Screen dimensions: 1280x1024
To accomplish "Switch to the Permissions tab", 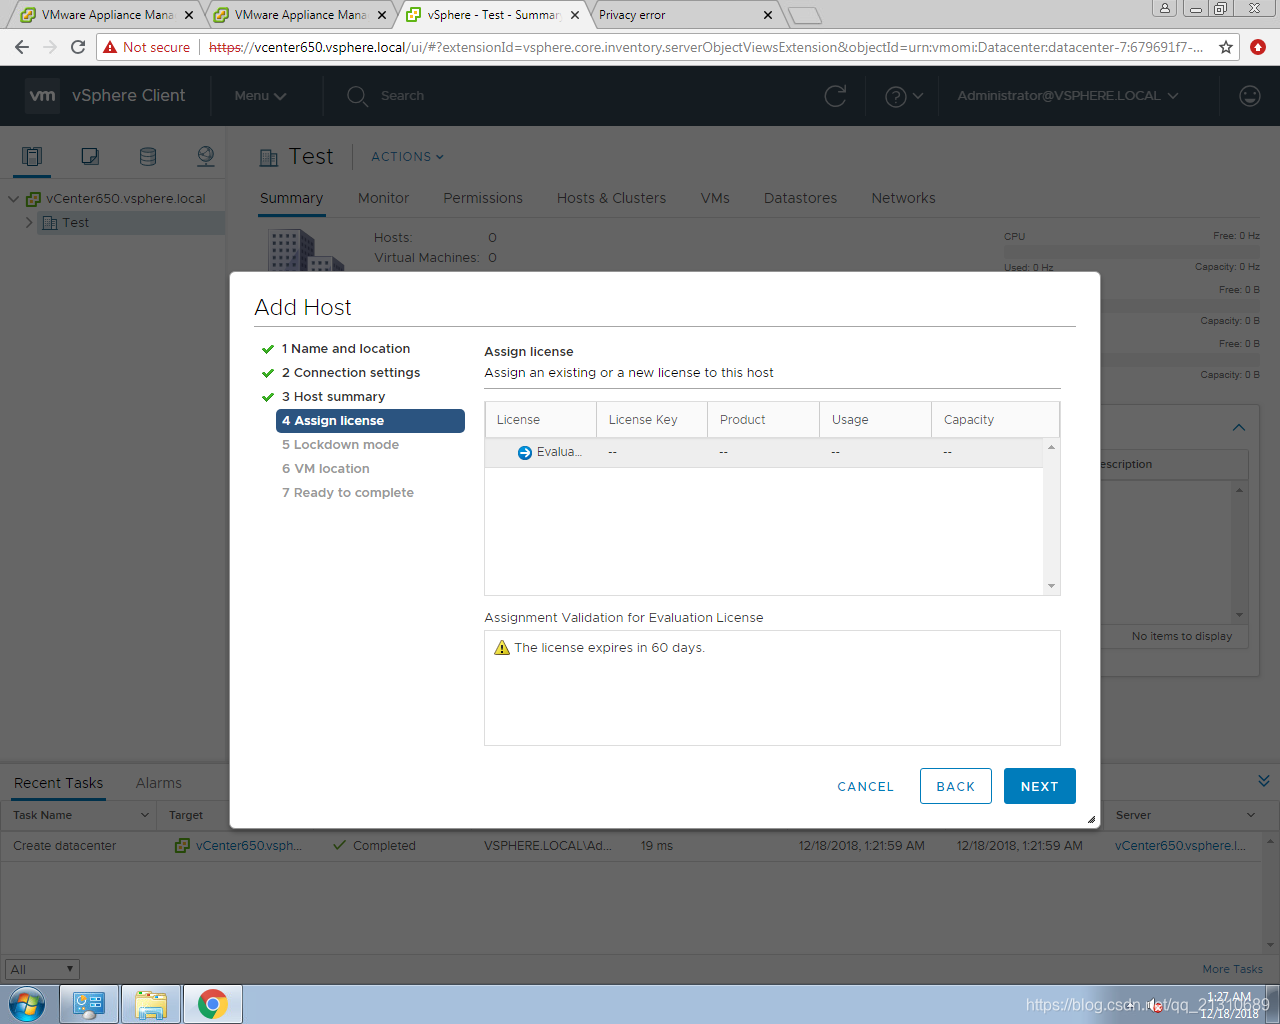I will 483,198.
